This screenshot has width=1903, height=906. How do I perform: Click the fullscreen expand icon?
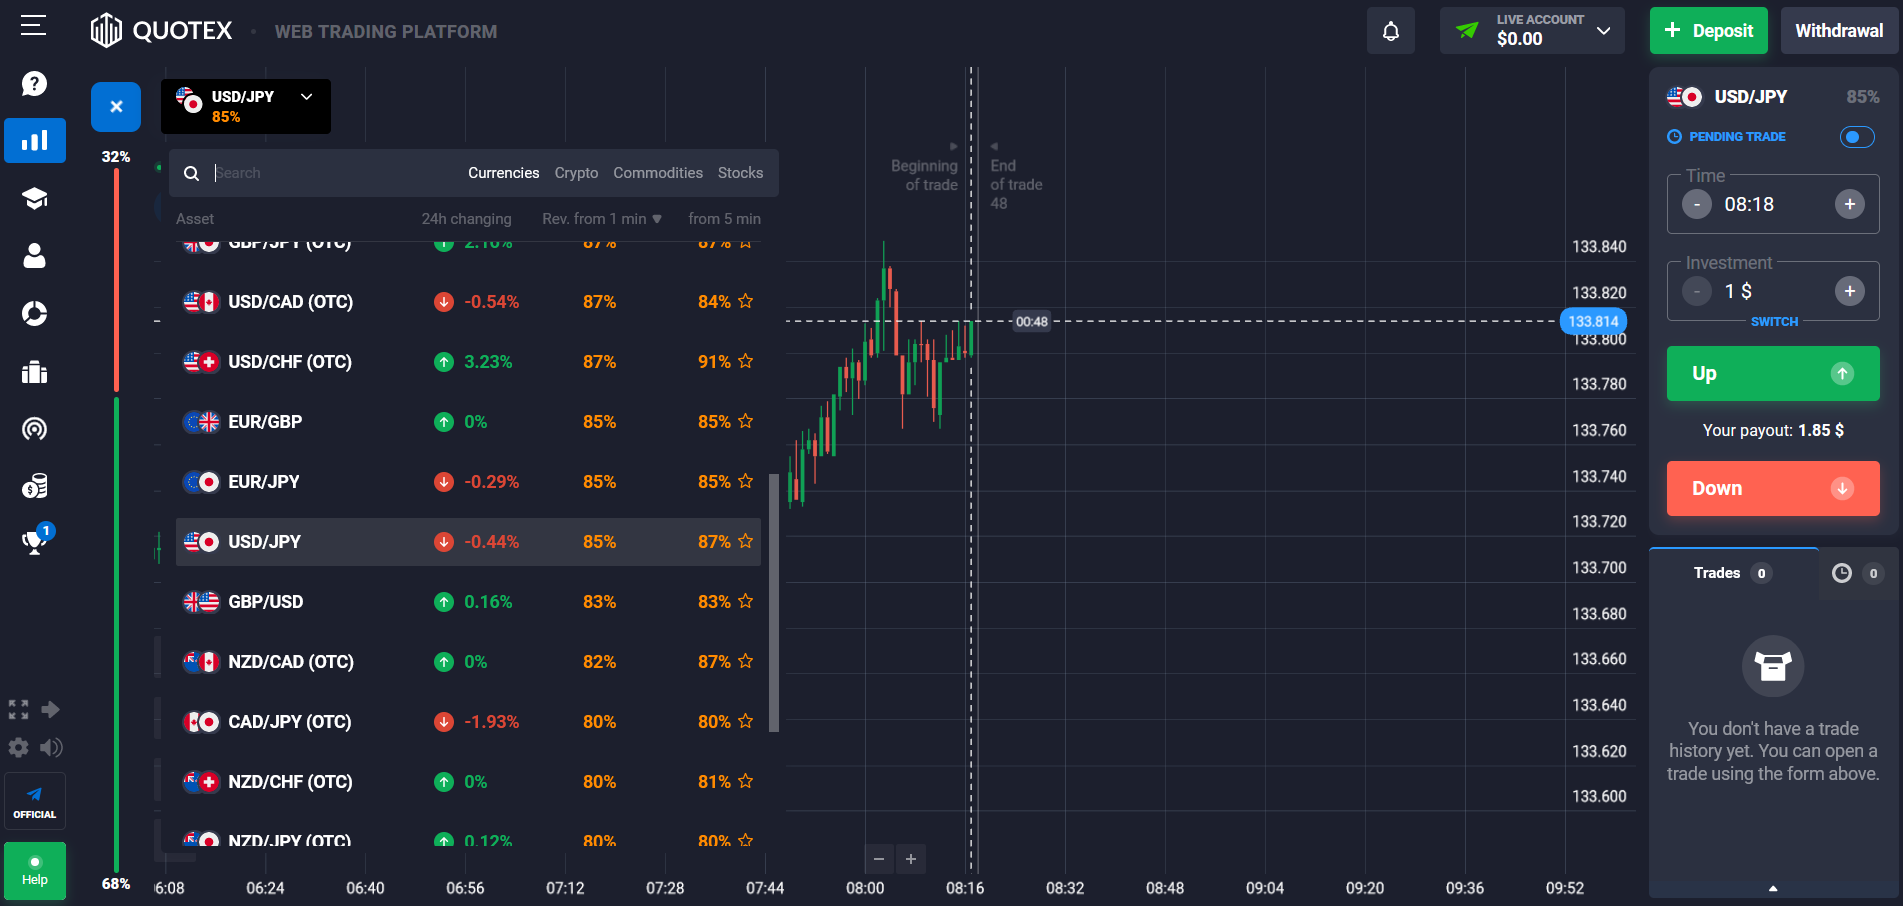click(18, 710)
